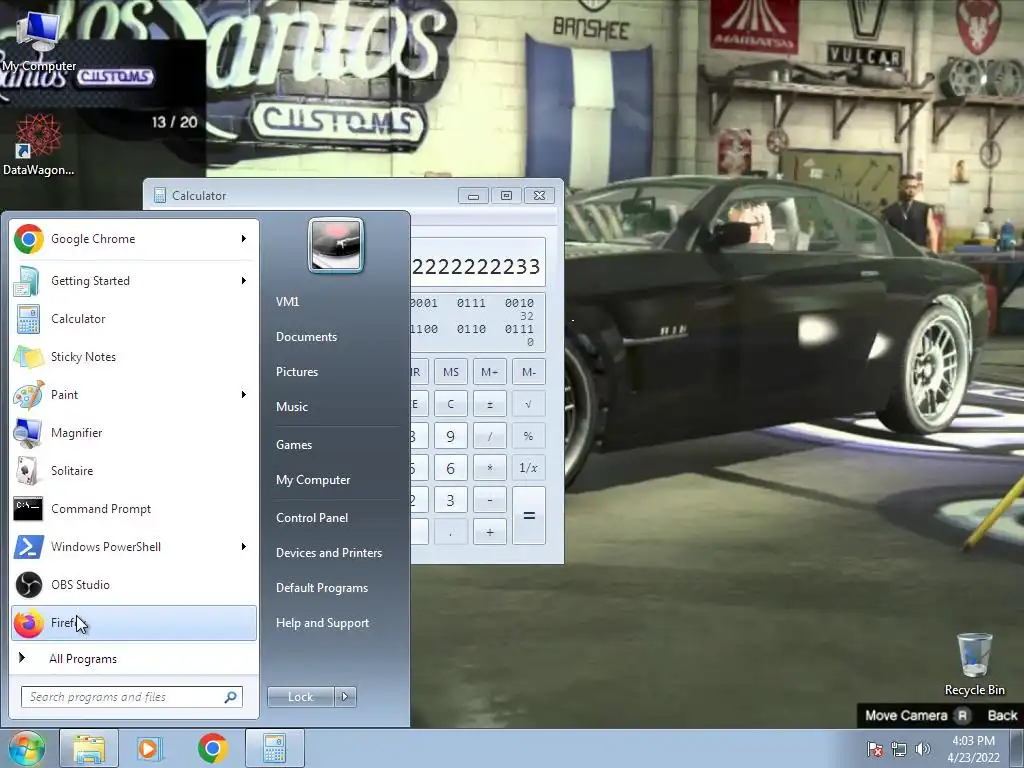Screen dimensions: 1024x768
Task: Open the VM1 user folder
Action: click(287, 302)
